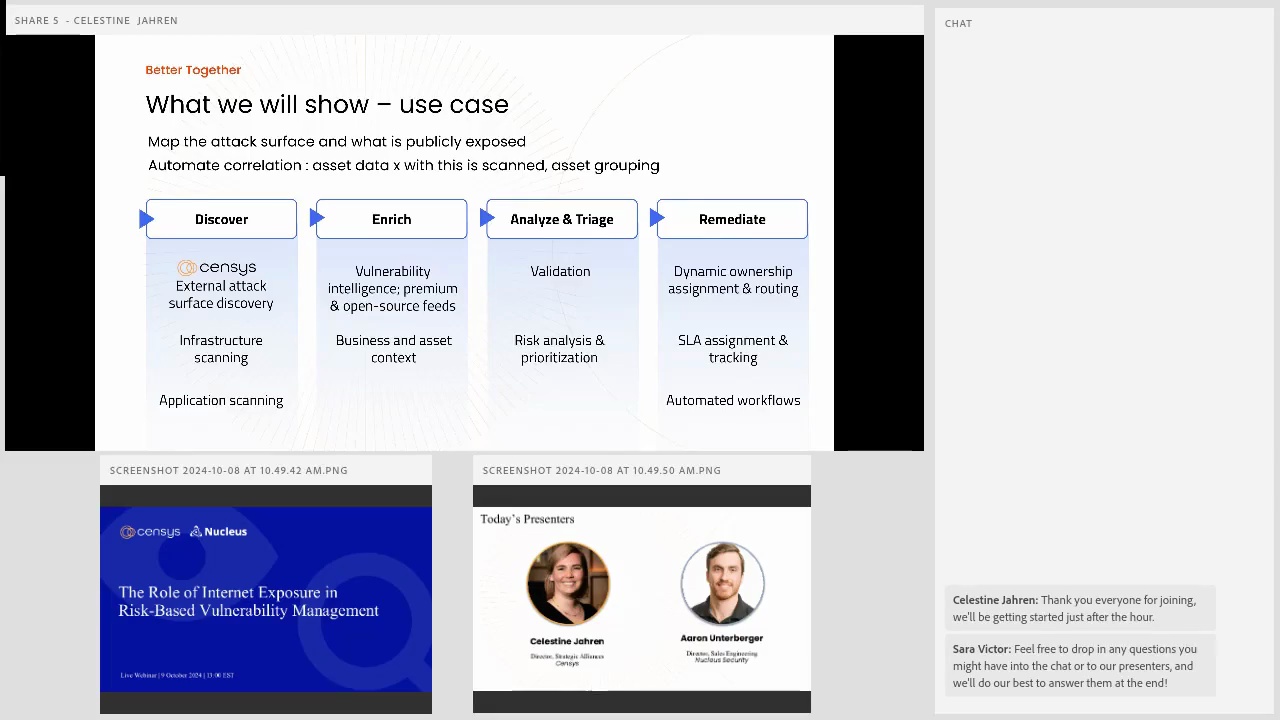
Task: Click the name 'Aaron Unterberger' under the photo
Action: pyautogui.click(x=722, y=638)
